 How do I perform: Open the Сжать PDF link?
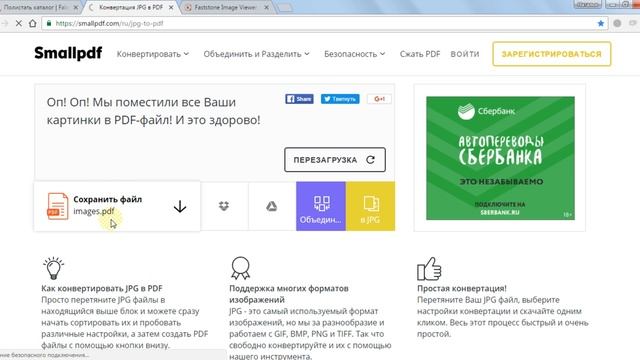tap(420, 54)
